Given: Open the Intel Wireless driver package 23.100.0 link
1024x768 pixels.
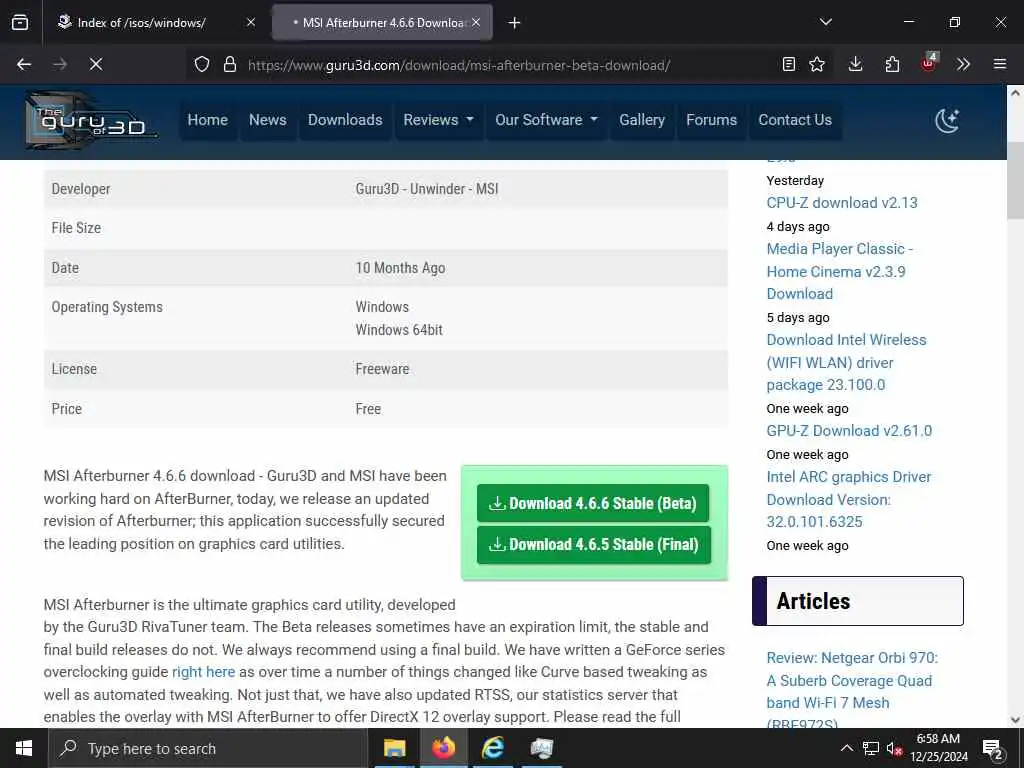Looking at the screenshot, I should (x=846, y=362).
